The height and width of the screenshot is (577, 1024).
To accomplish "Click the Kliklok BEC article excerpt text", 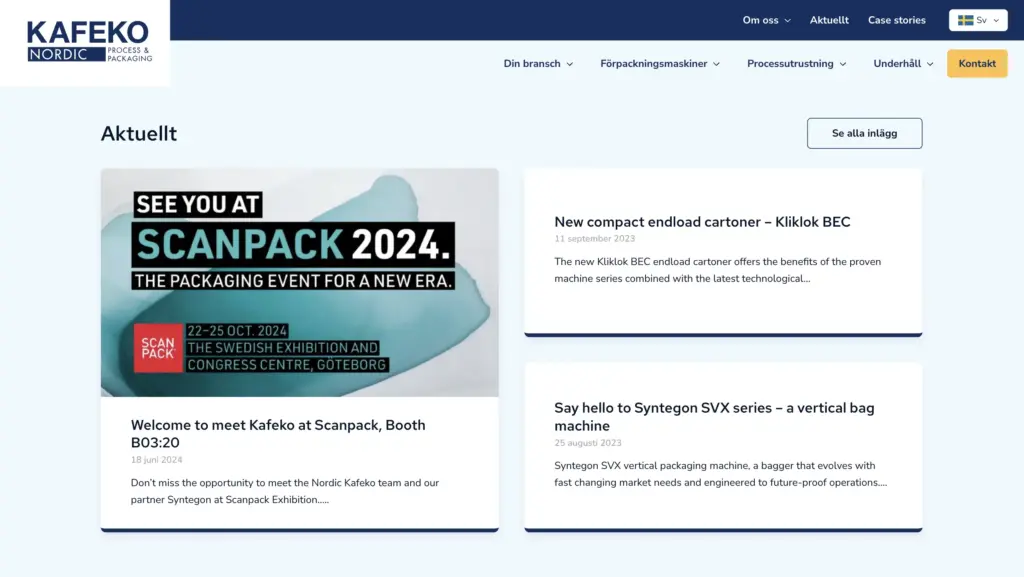I will click(x=718, y=270).
